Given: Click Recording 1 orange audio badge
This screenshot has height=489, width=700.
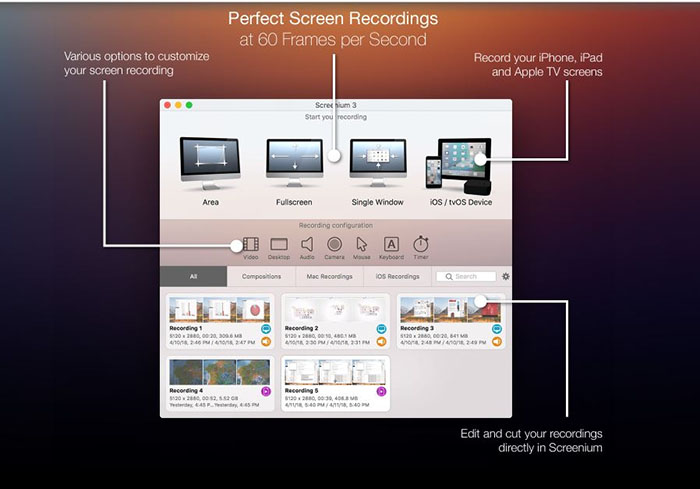Looking at the screenshot, I should tap(266, 342).
